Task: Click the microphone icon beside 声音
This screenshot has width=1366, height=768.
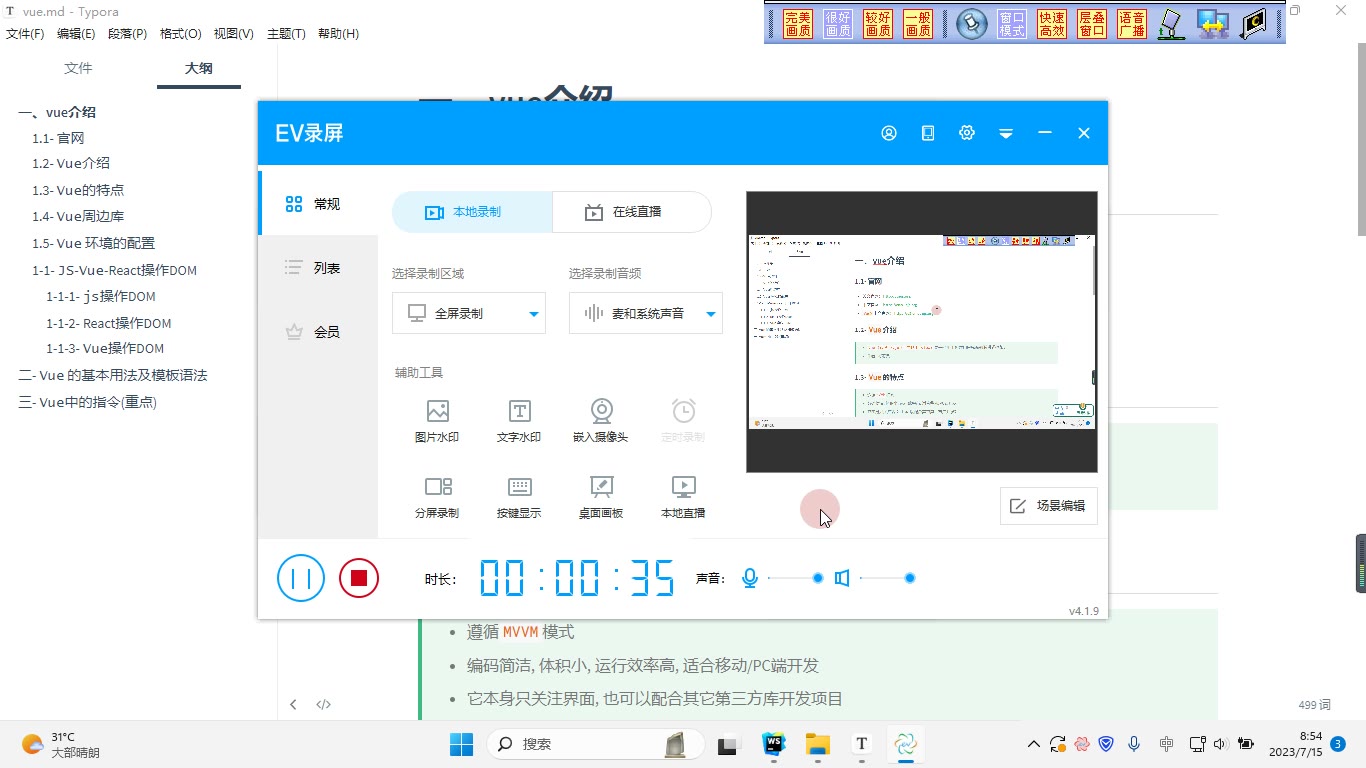Action: [x=750, y=578]
